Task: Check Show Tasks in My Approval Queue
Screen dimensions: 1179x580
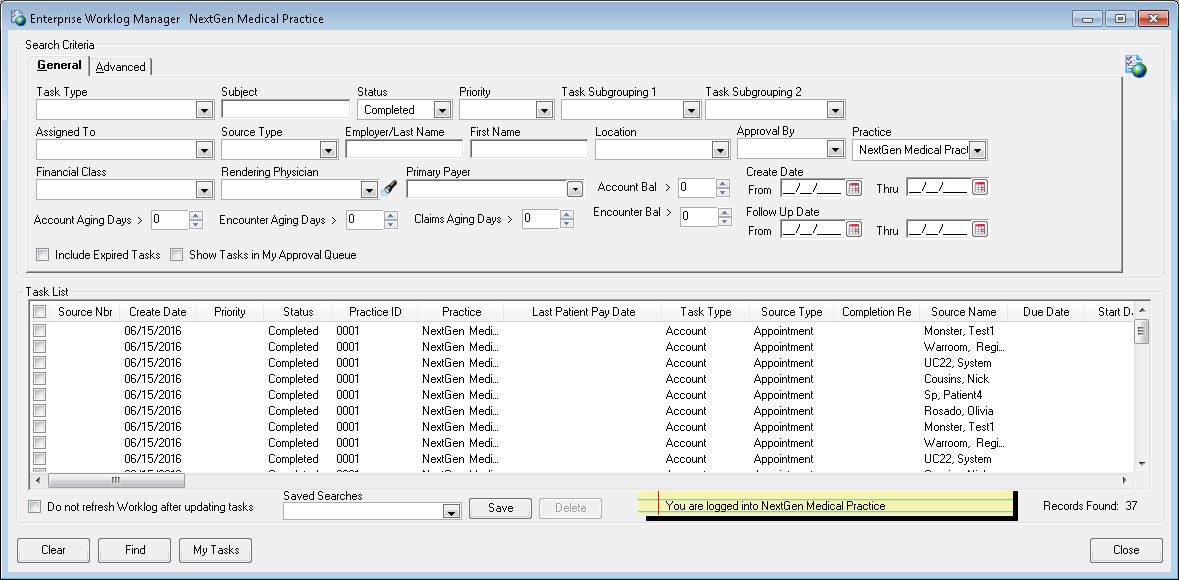Action: [177, 255]
